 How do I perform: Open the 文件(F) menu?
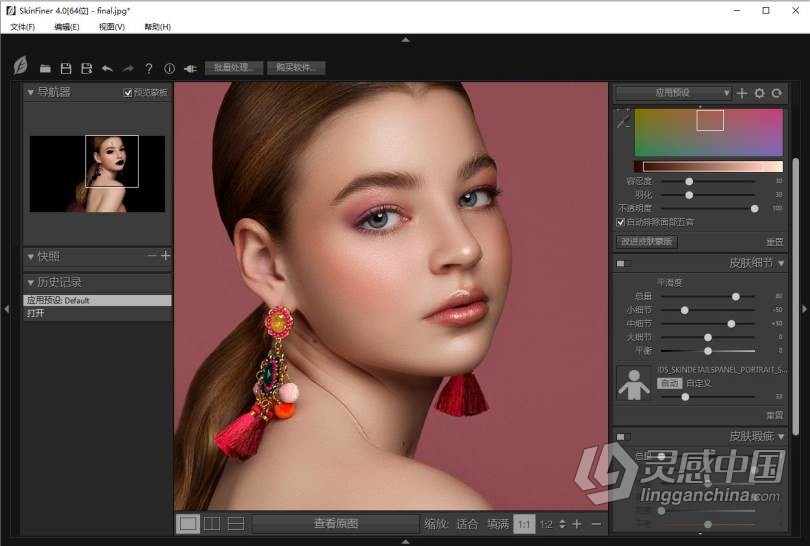tap(22, 27)
